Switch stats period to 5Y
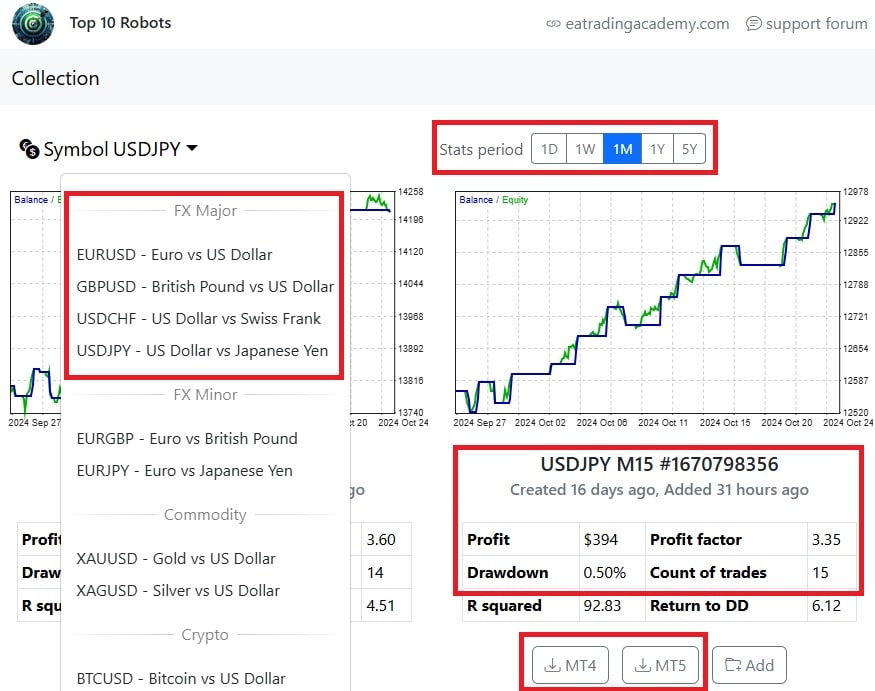Viewport: 875px width, 691px height. (x=688, y=148)
